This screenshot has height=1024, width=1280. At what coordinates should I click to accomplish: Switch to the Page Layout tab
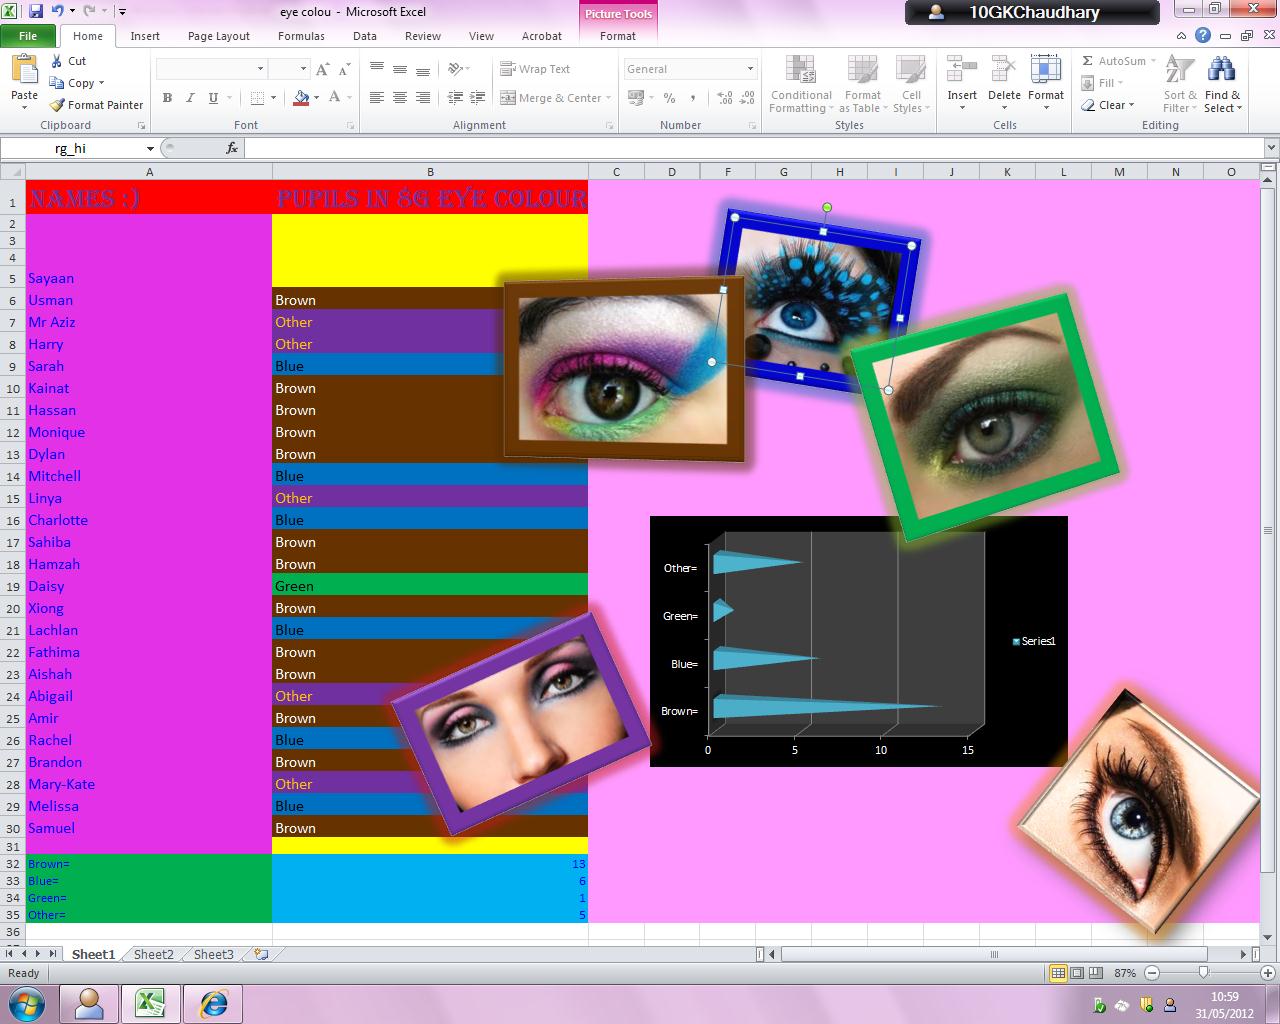coord(219,36)
